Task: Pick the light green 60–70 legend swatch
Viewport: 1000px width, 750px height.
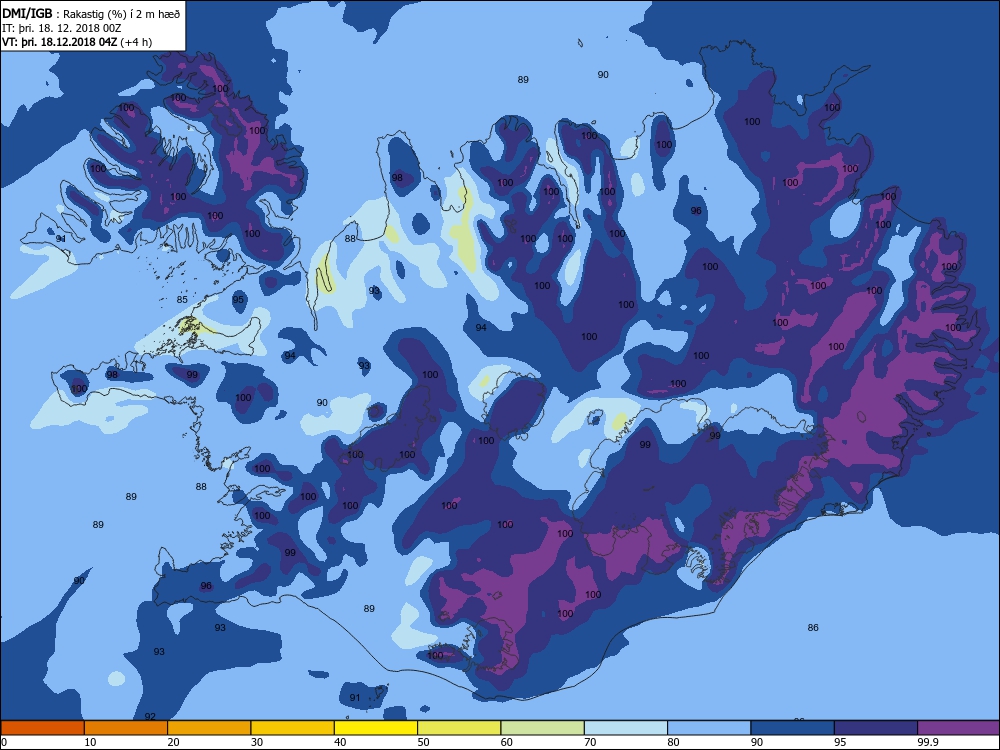Action: pyautogui.click(x=543, y=728)
